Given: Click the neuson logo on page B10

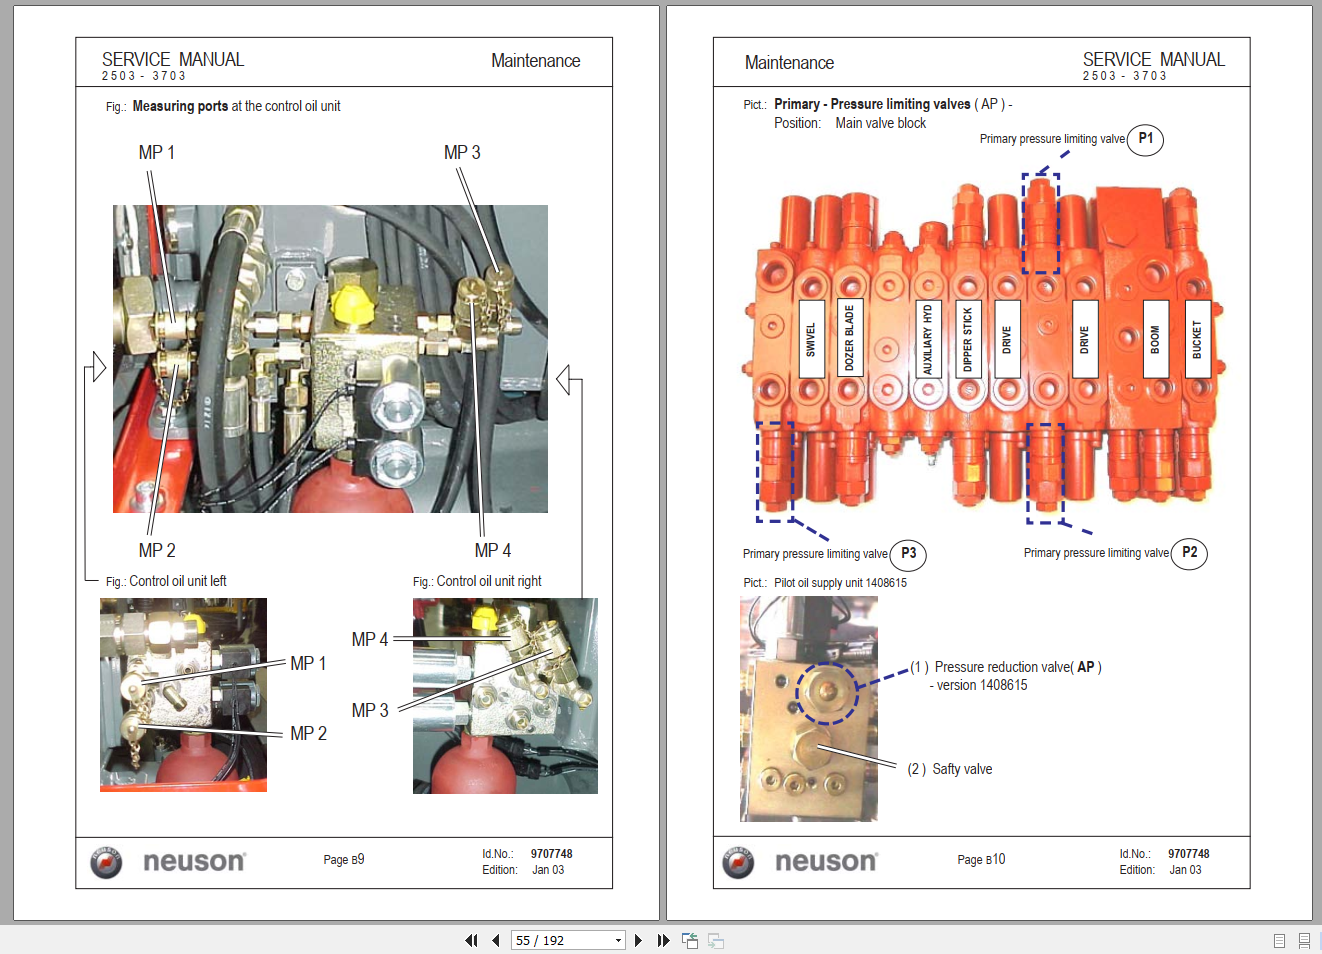Looking at the screenshot, I should (x=806, y=861).
